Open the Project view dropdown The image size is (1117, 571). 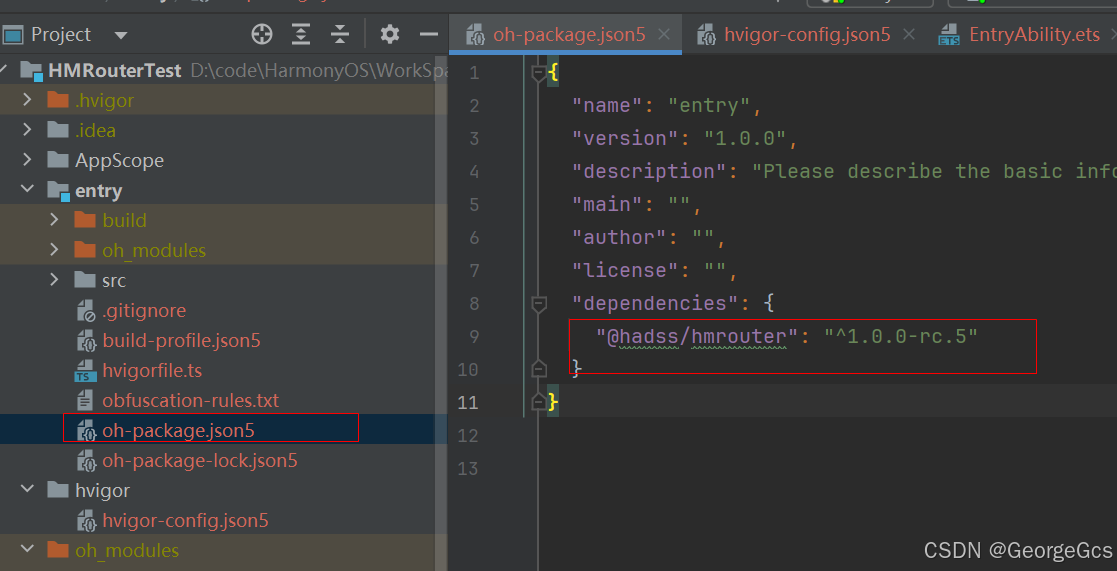(x=120, y=35)
